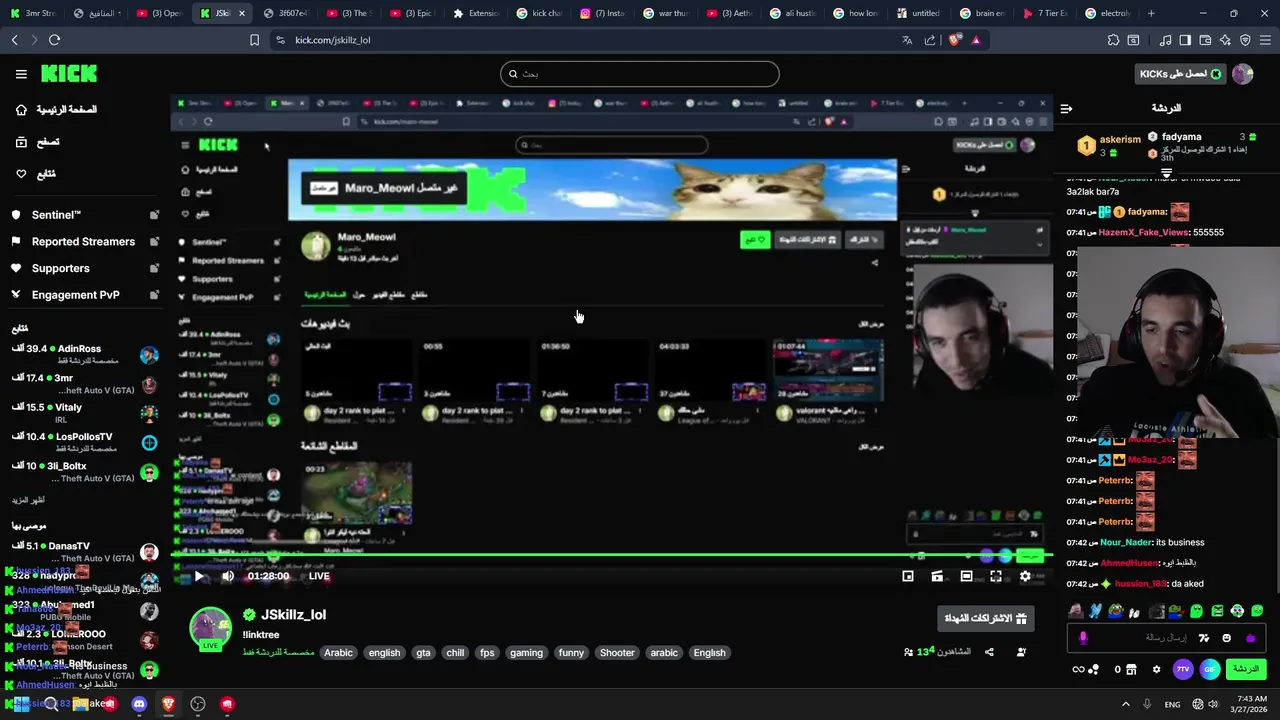Open the Browse (تصفح) page
The height and width of the screenshot is (720, 1280).
click(x=38, y=142)
